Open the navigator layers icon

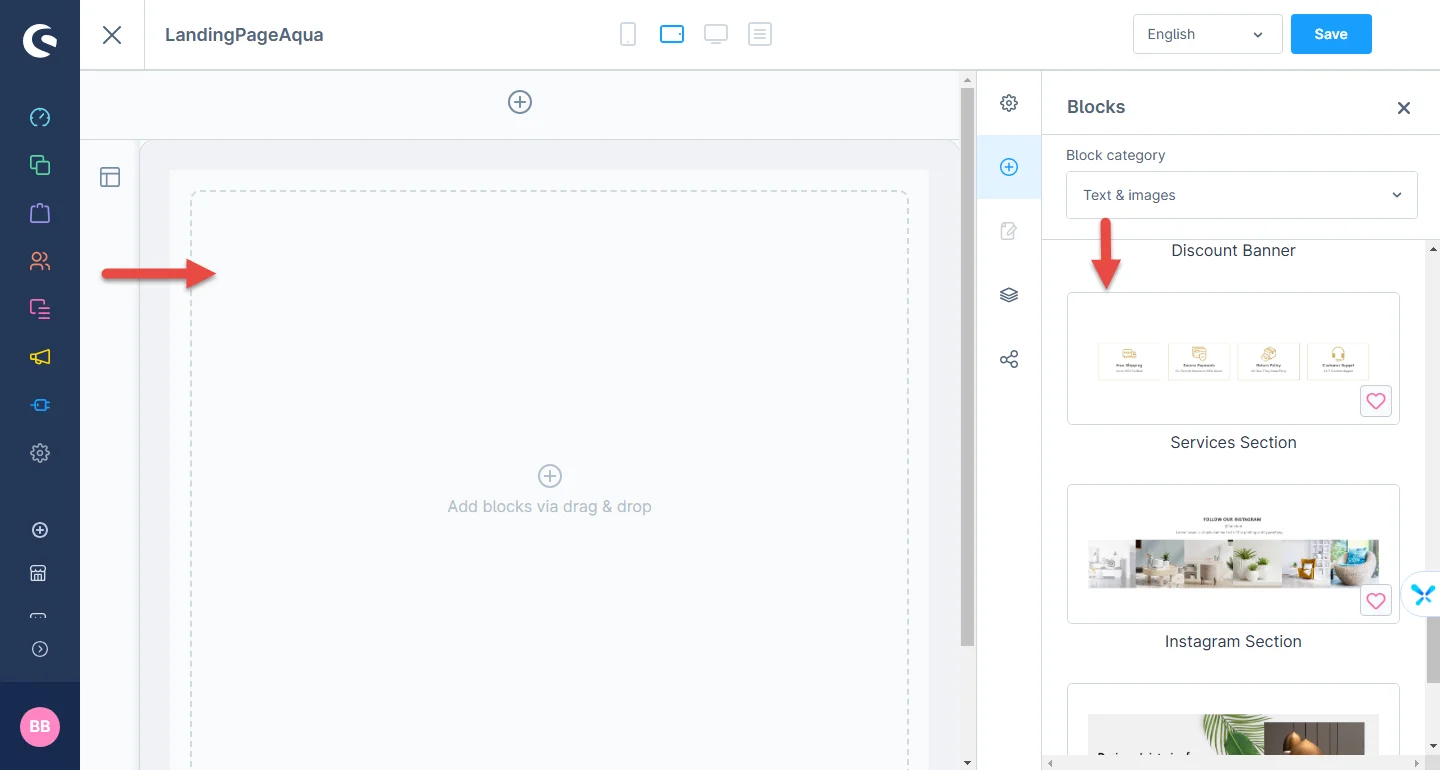[x=1009, y=295]
